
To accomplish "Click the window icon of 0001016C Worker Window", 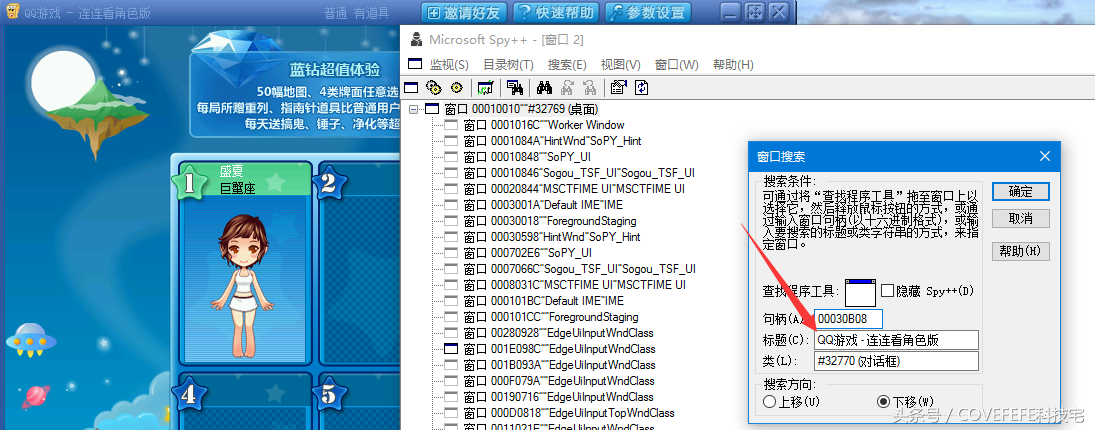I will pos(451,125).
